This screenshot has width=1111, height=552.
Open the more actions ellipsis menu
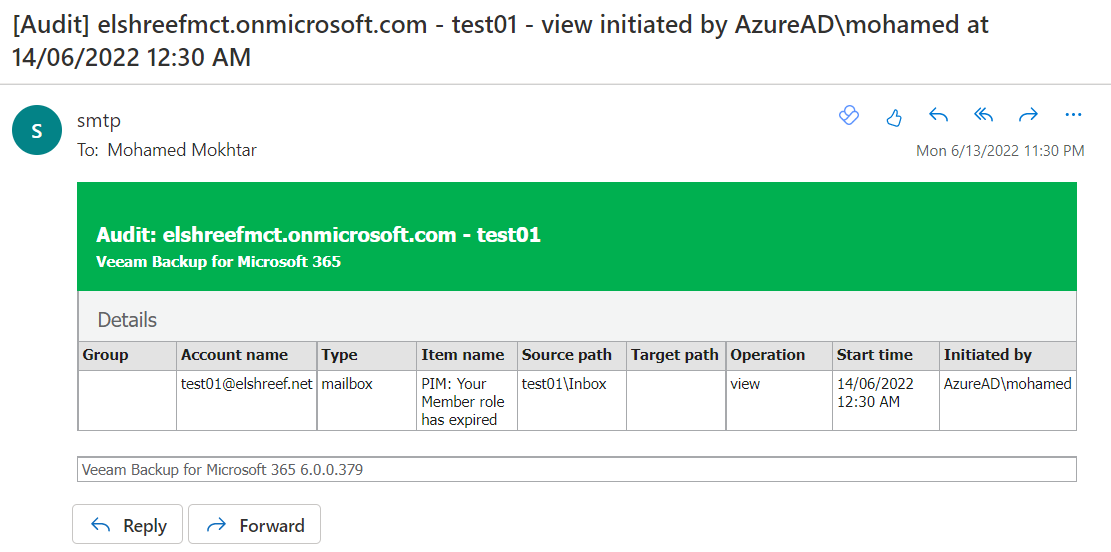pos(1073,115)
